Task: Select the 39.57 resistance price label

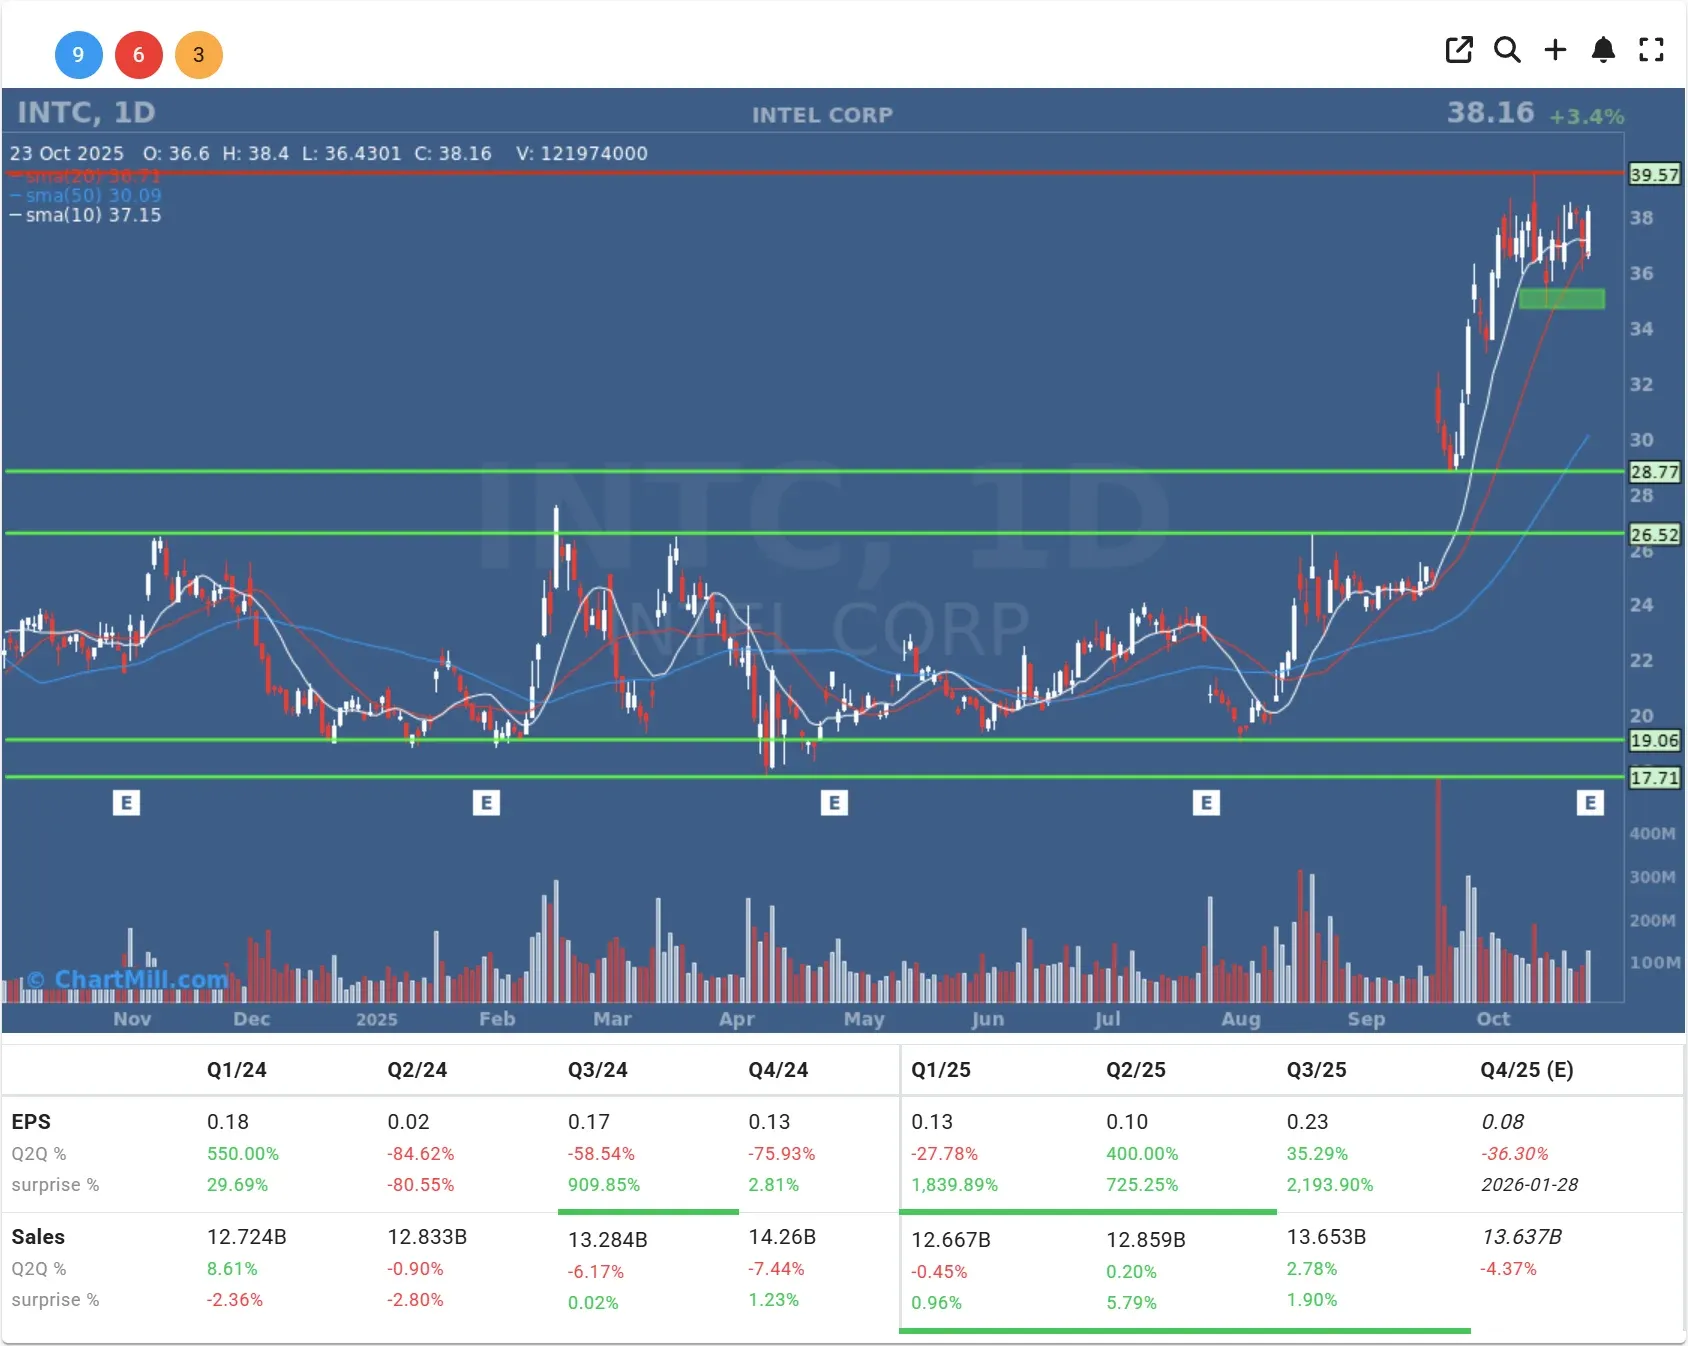Action: 1656,174
